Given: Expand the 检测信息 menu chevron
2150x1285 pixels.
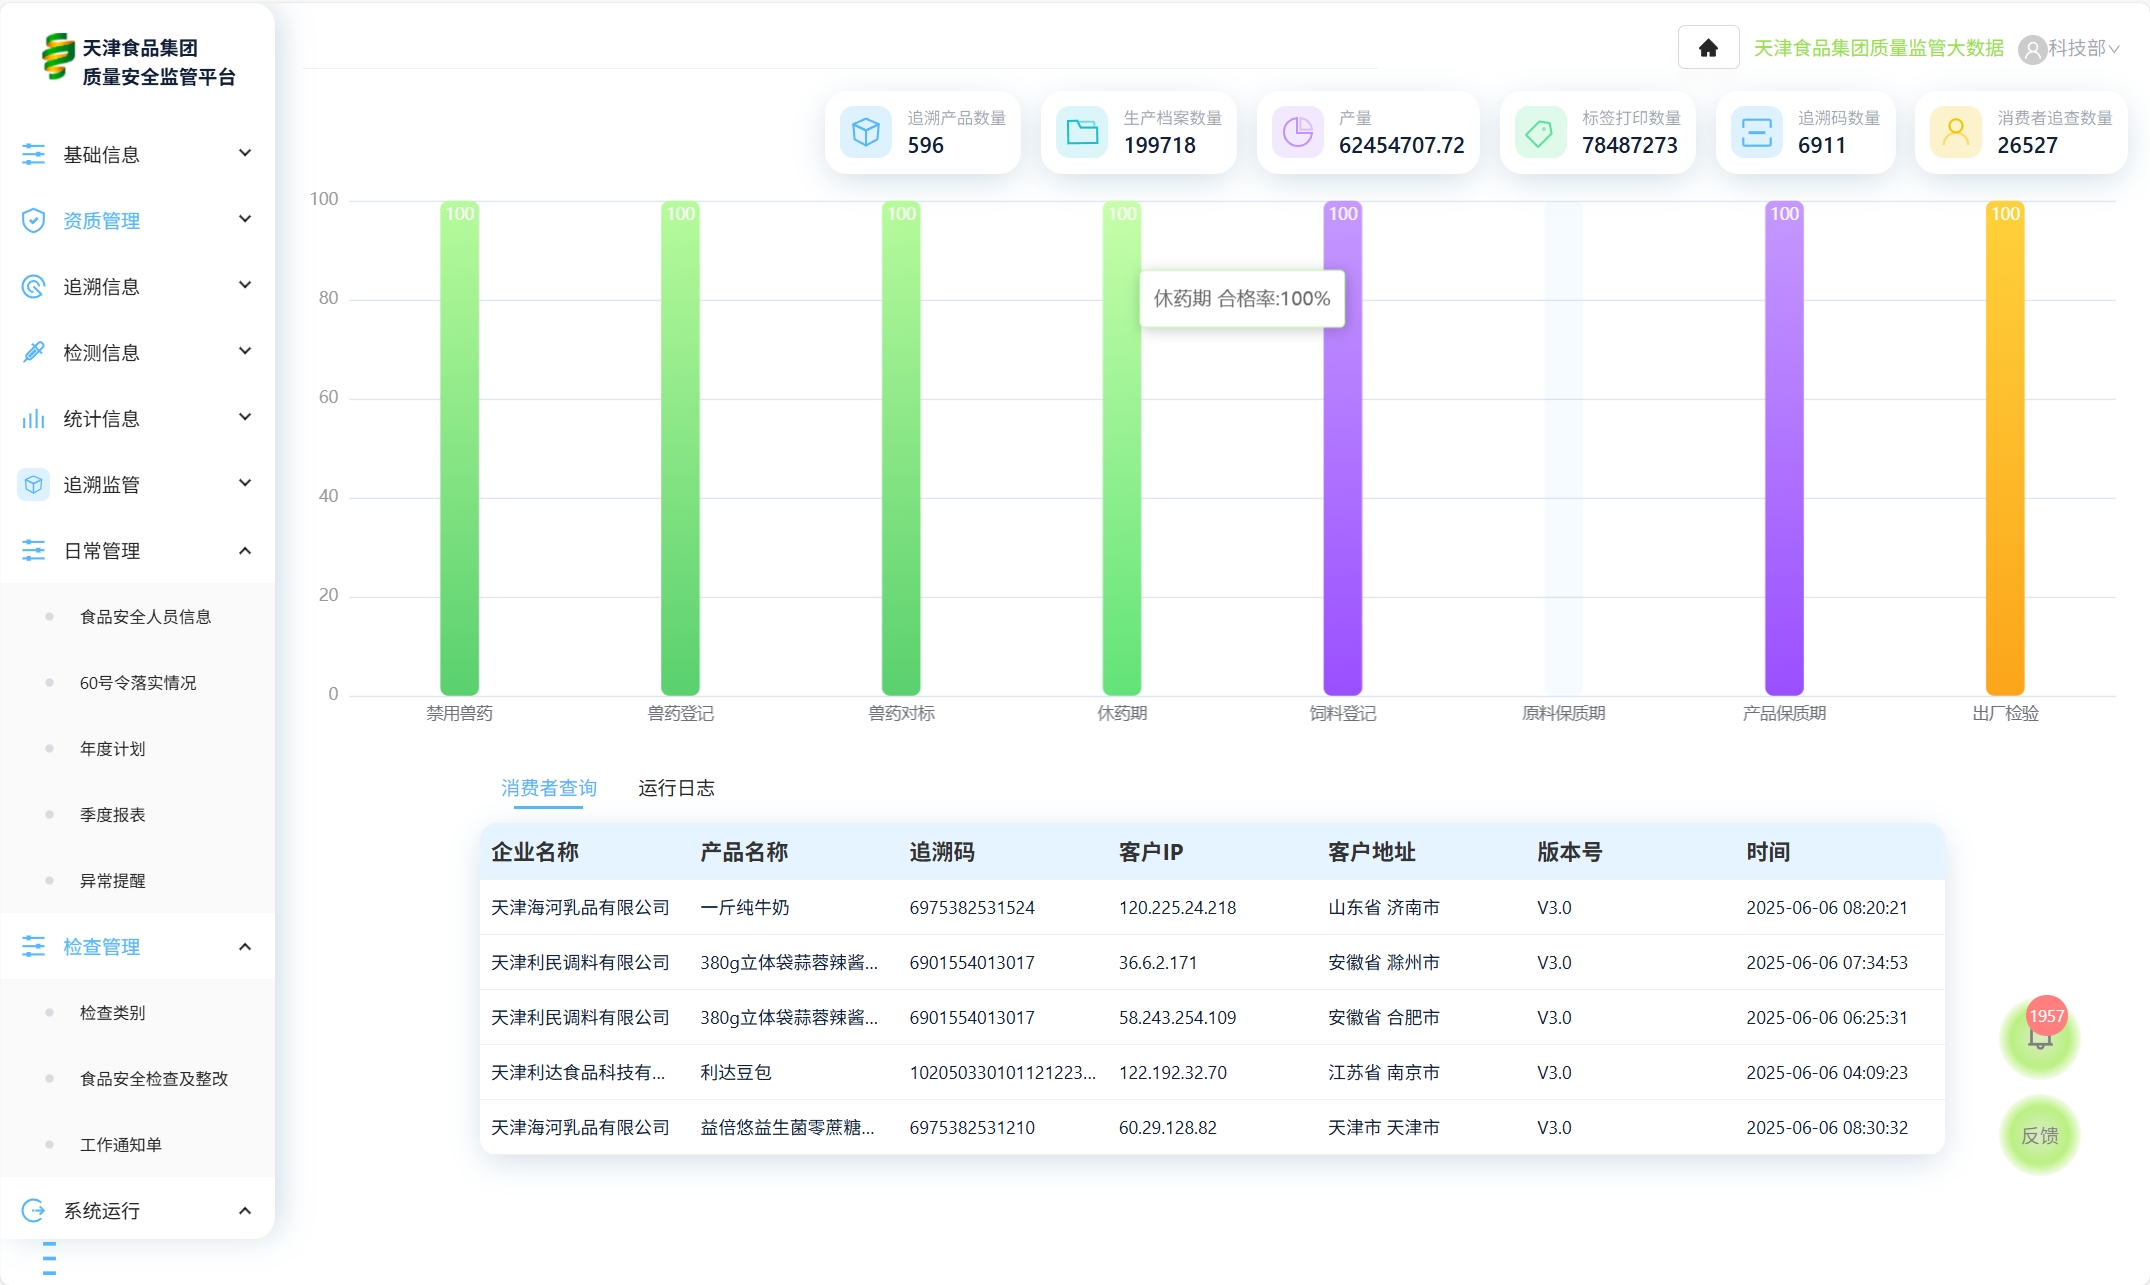Looking at the screenshot, I should pyautogui.click(x=245, y=351).
